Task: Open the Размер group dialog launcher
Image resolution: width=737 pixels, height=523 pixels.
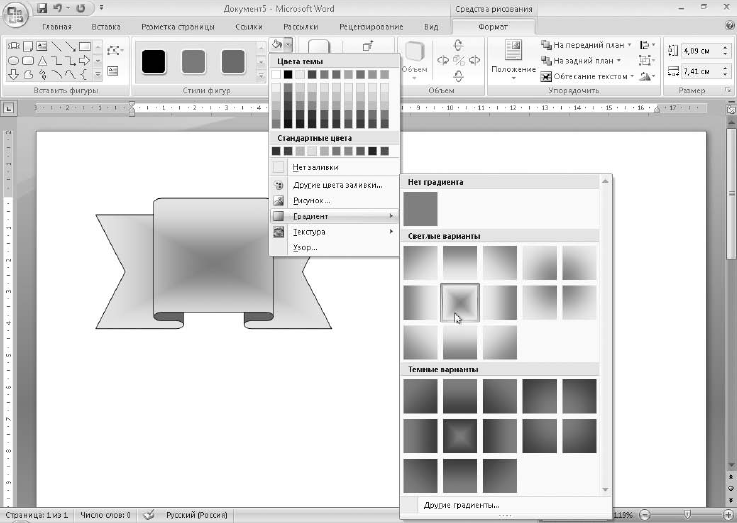Action: click(728, 90)
